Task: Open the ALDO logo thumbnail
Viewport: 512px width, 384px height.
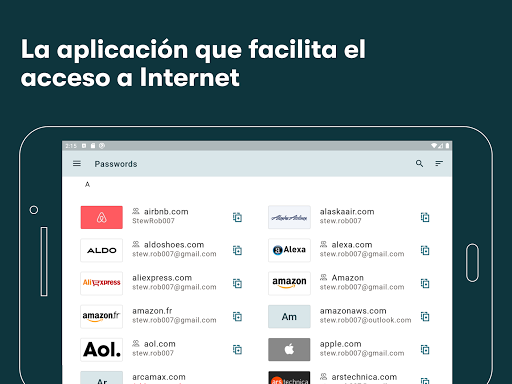Action: pyautogui.click(x=102, y=250)
